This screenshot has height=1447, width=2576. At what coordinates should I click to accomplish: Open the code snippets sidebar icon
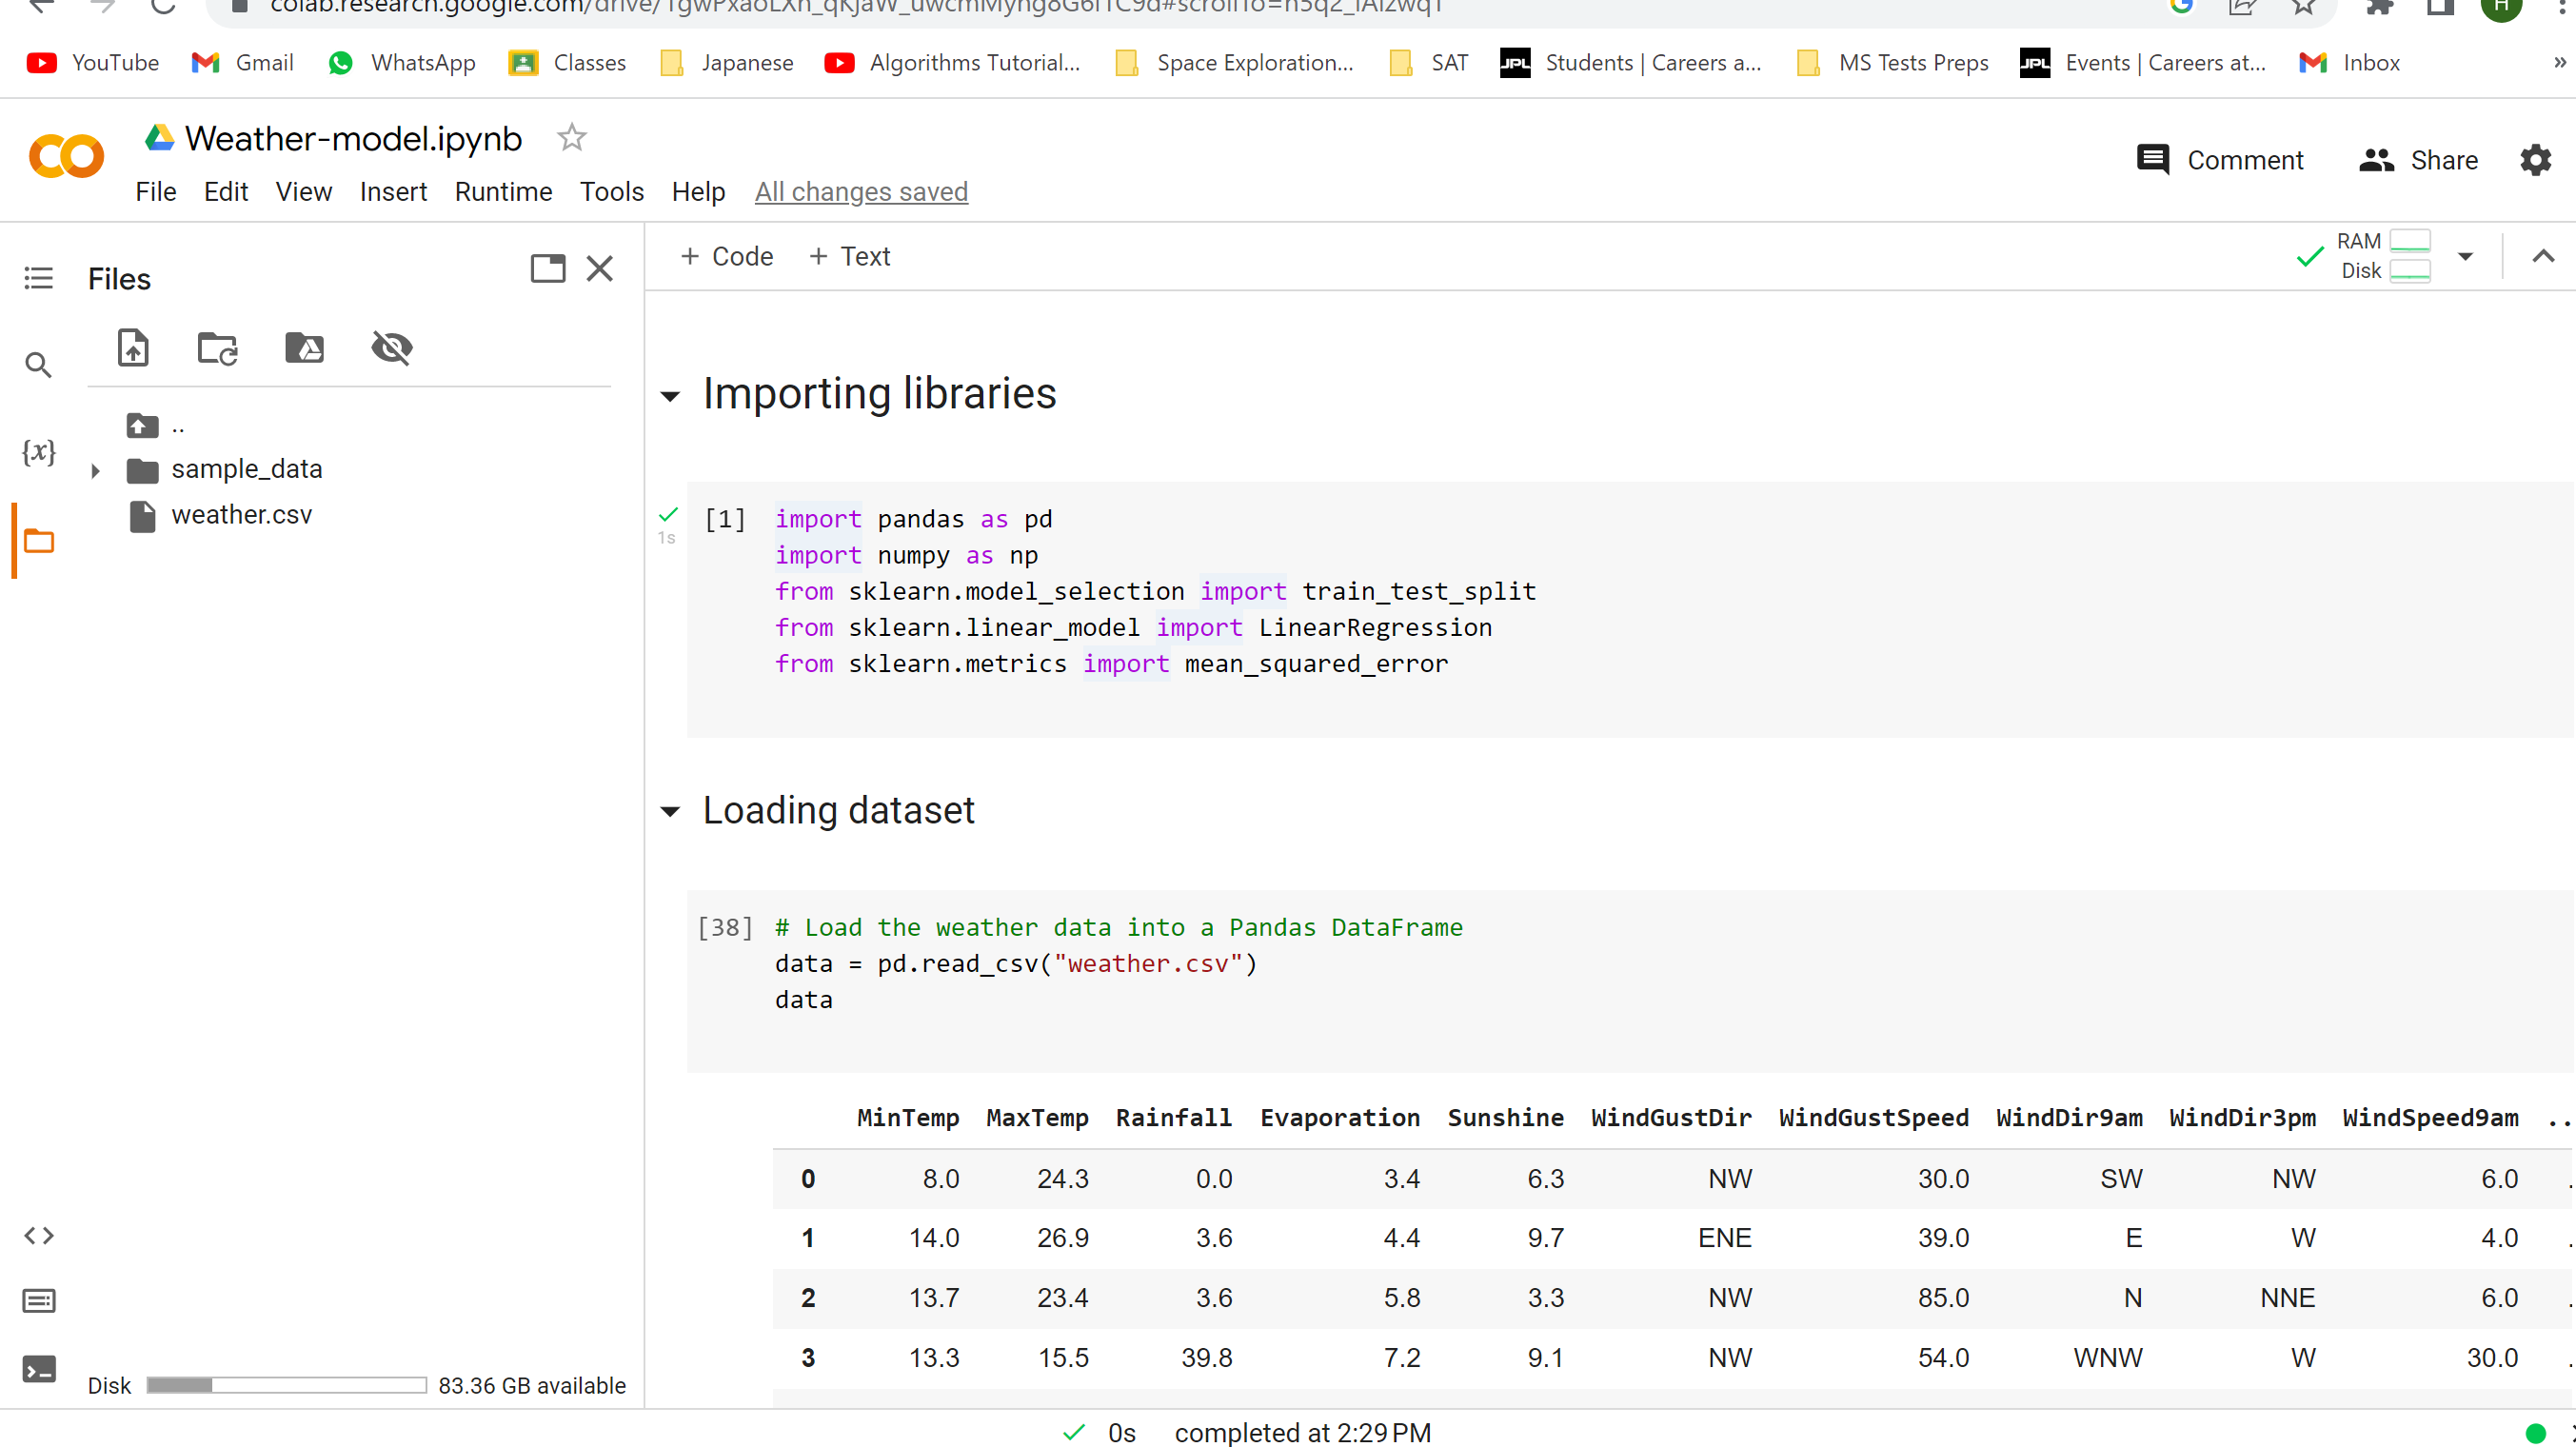tap(38, 1235)
